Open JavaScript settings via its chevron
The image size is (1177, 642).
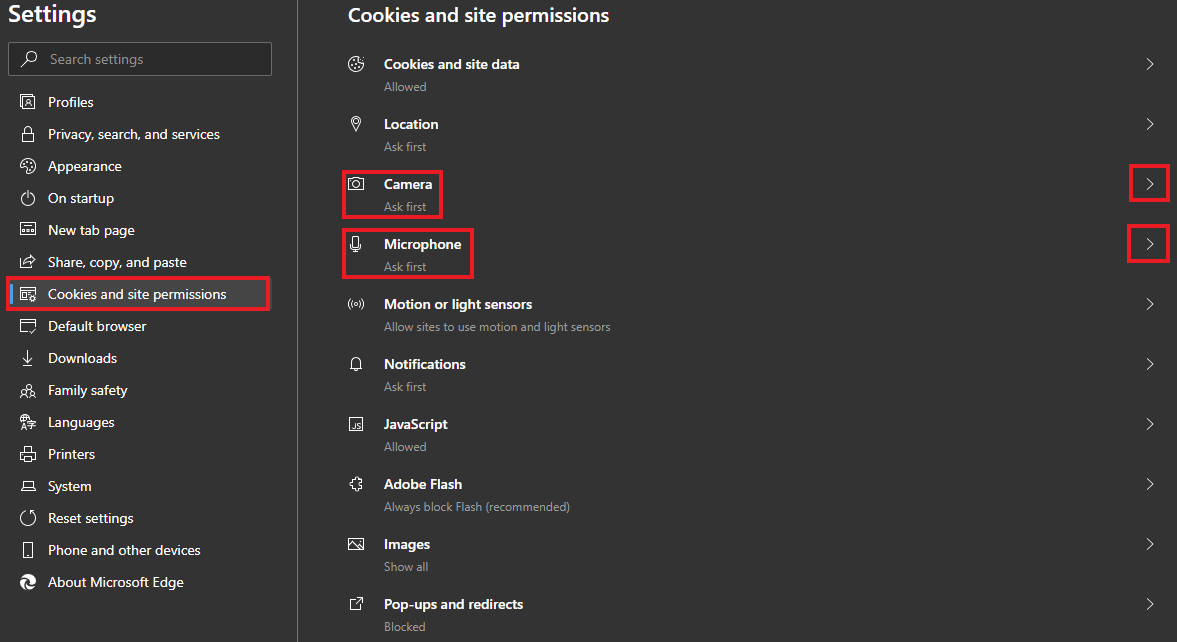point(1149,424)
